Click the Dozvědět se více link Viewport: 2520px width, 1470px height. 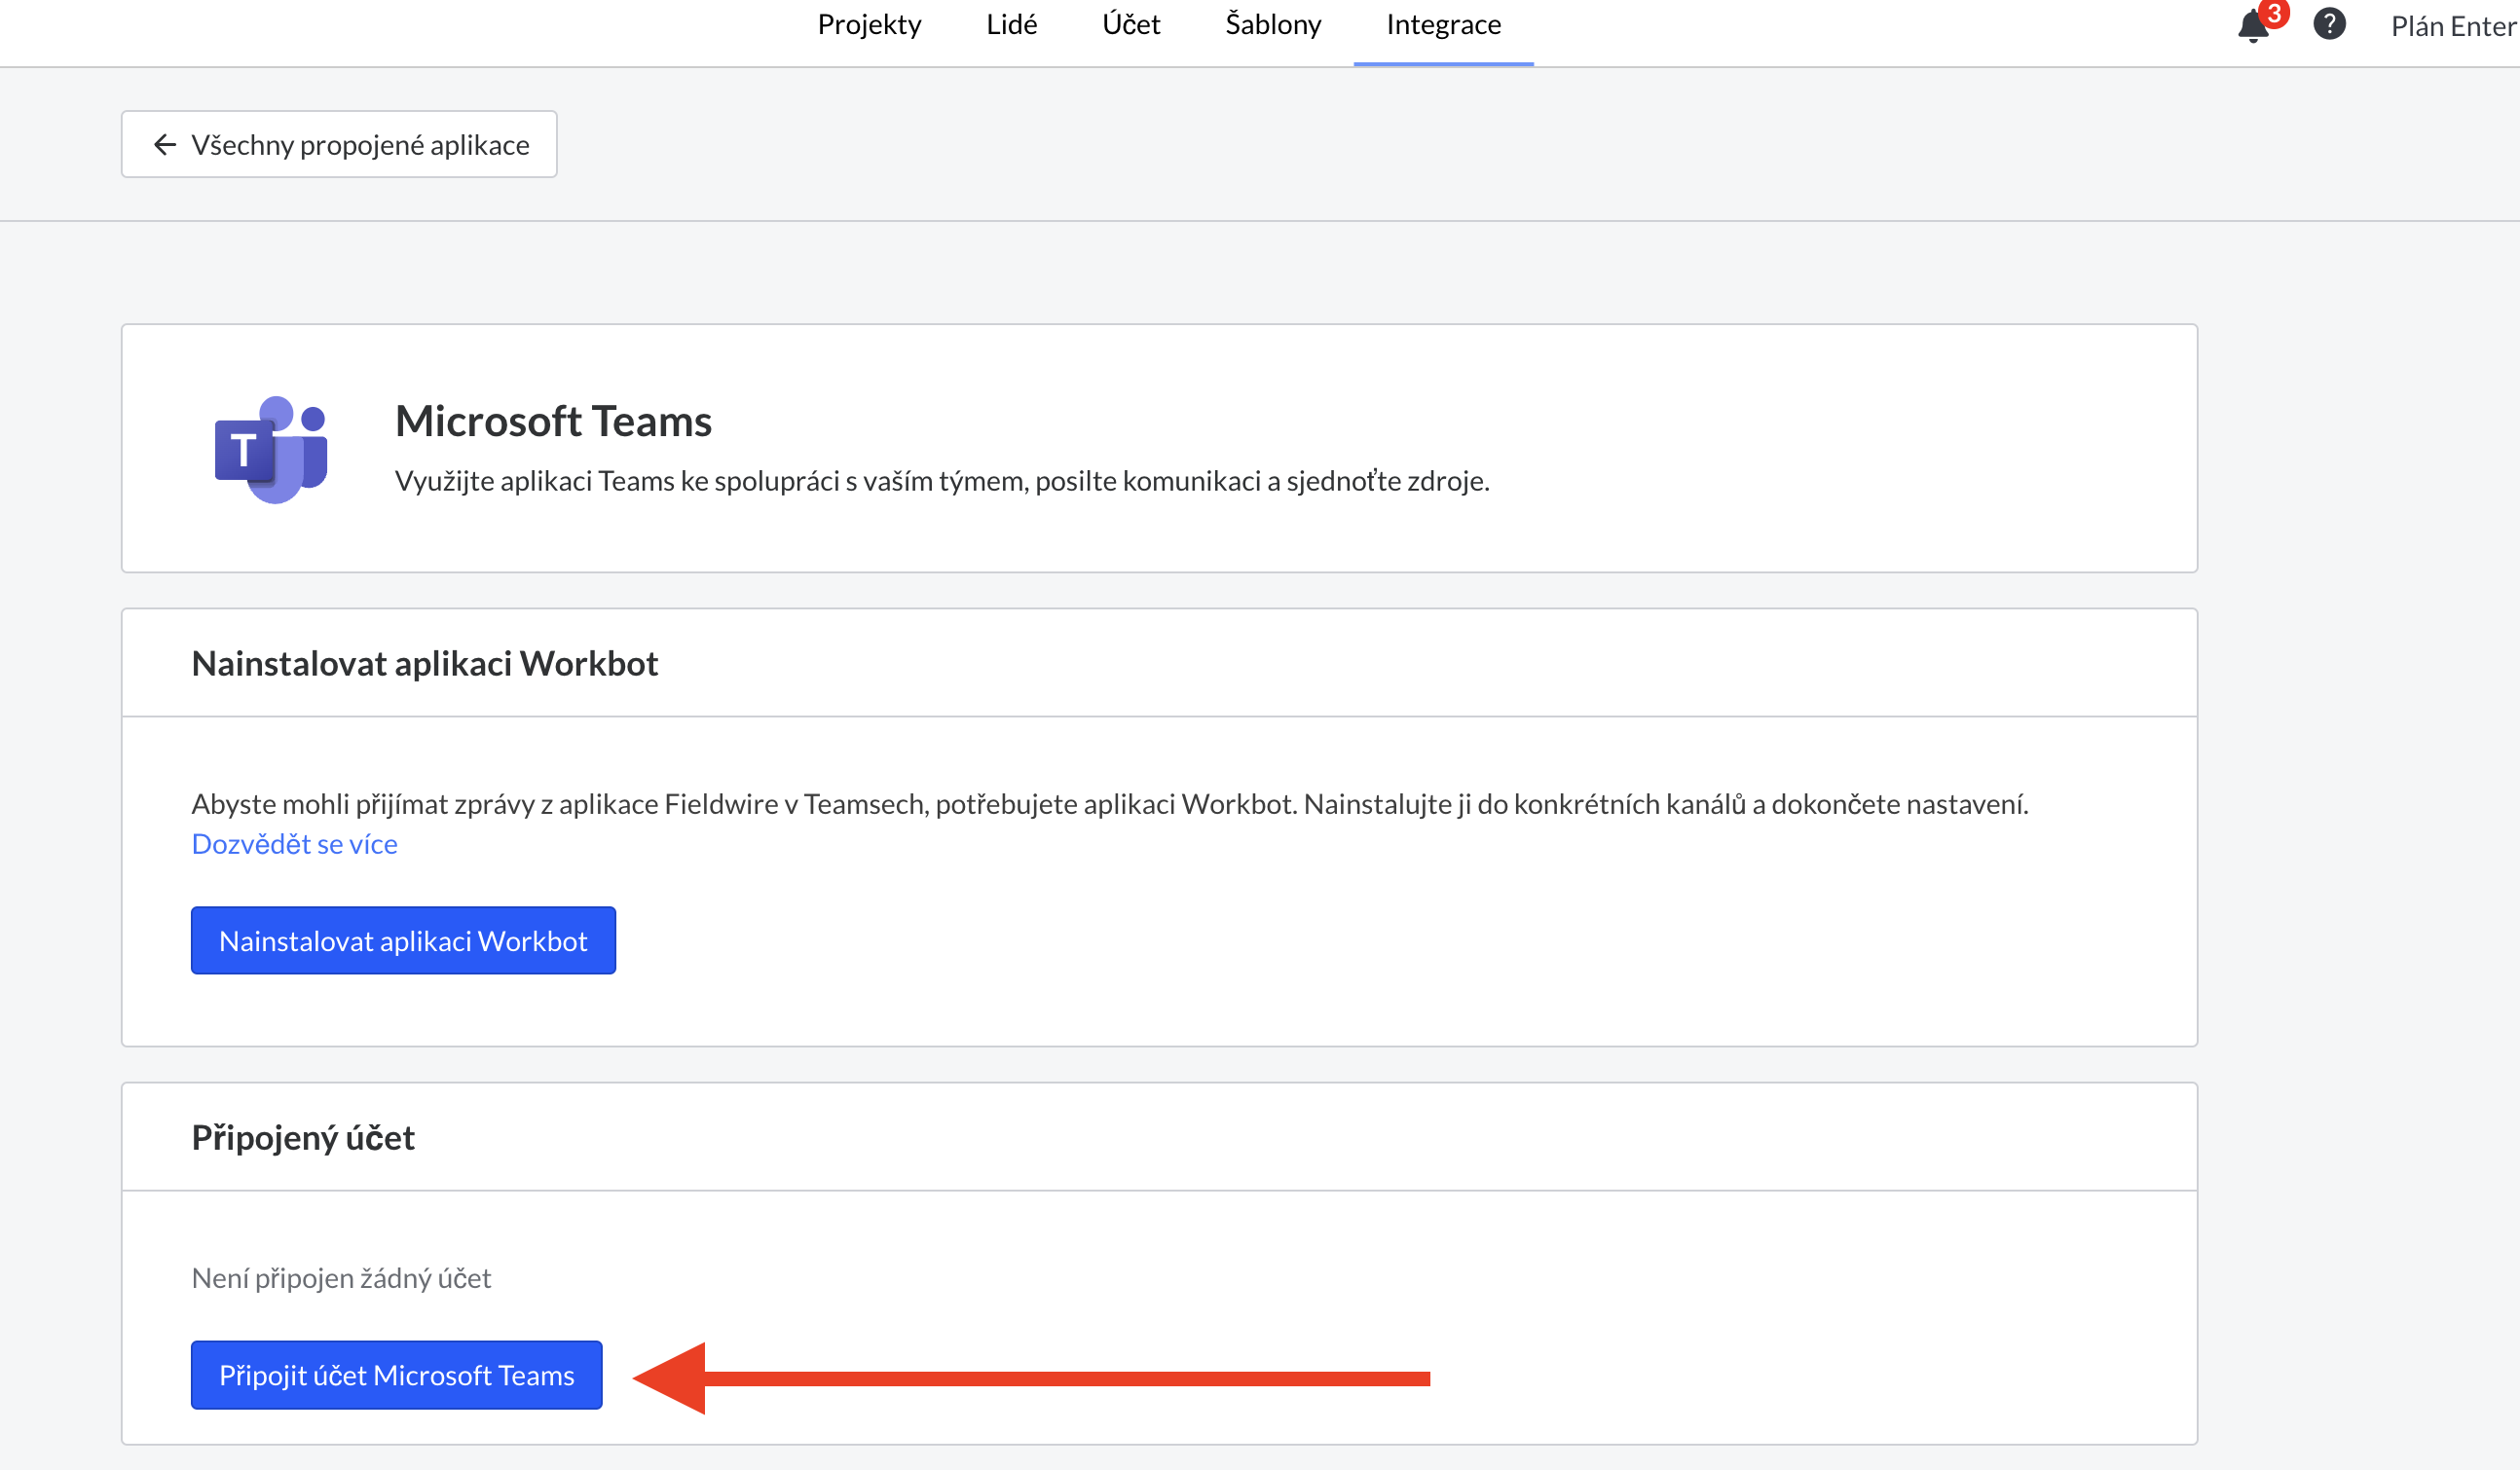[x=294, y=844]
